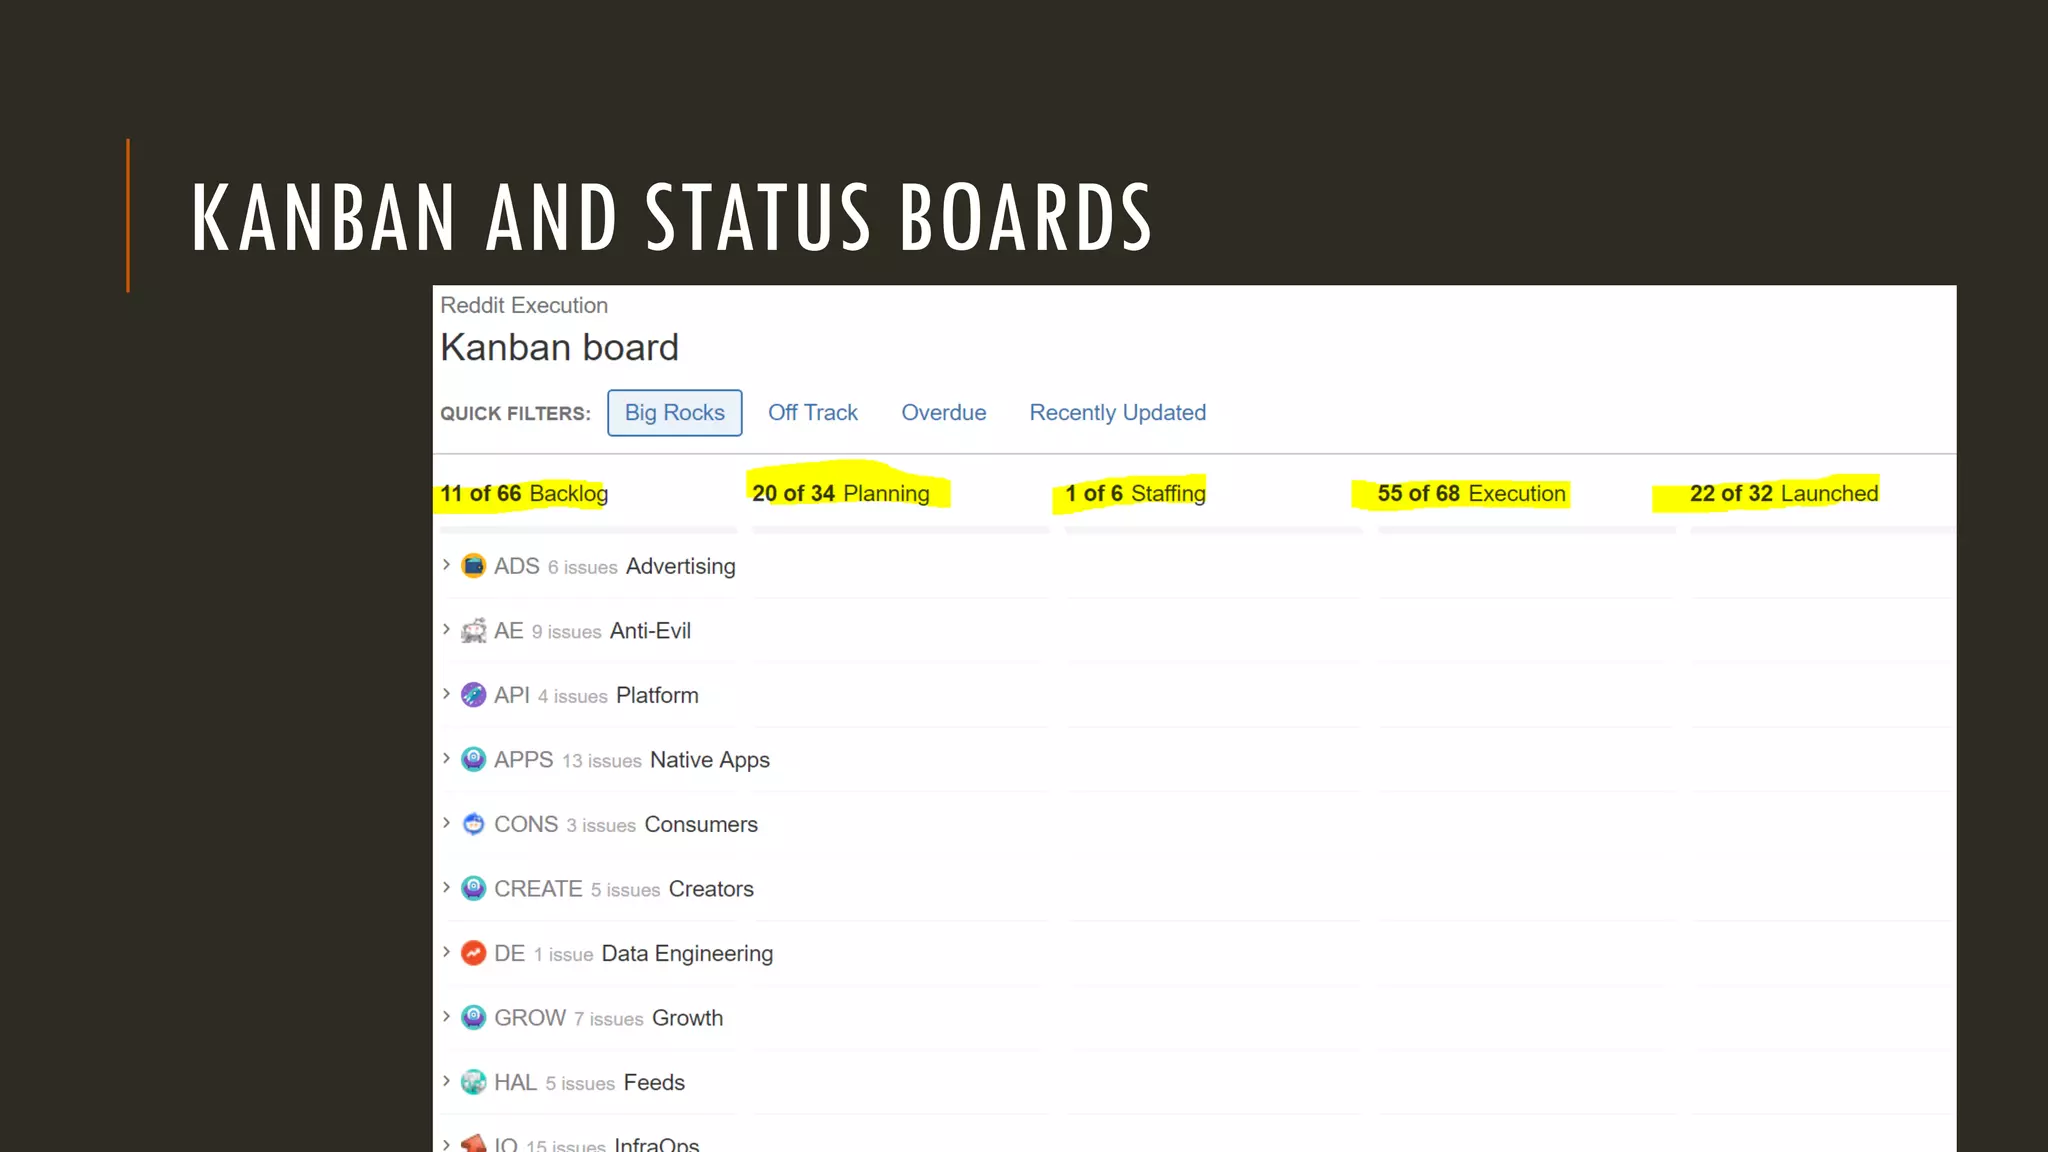Select the Feeds swimlane name
The width and height of the screenshot is (2048, 1152).
[654, 1082]
